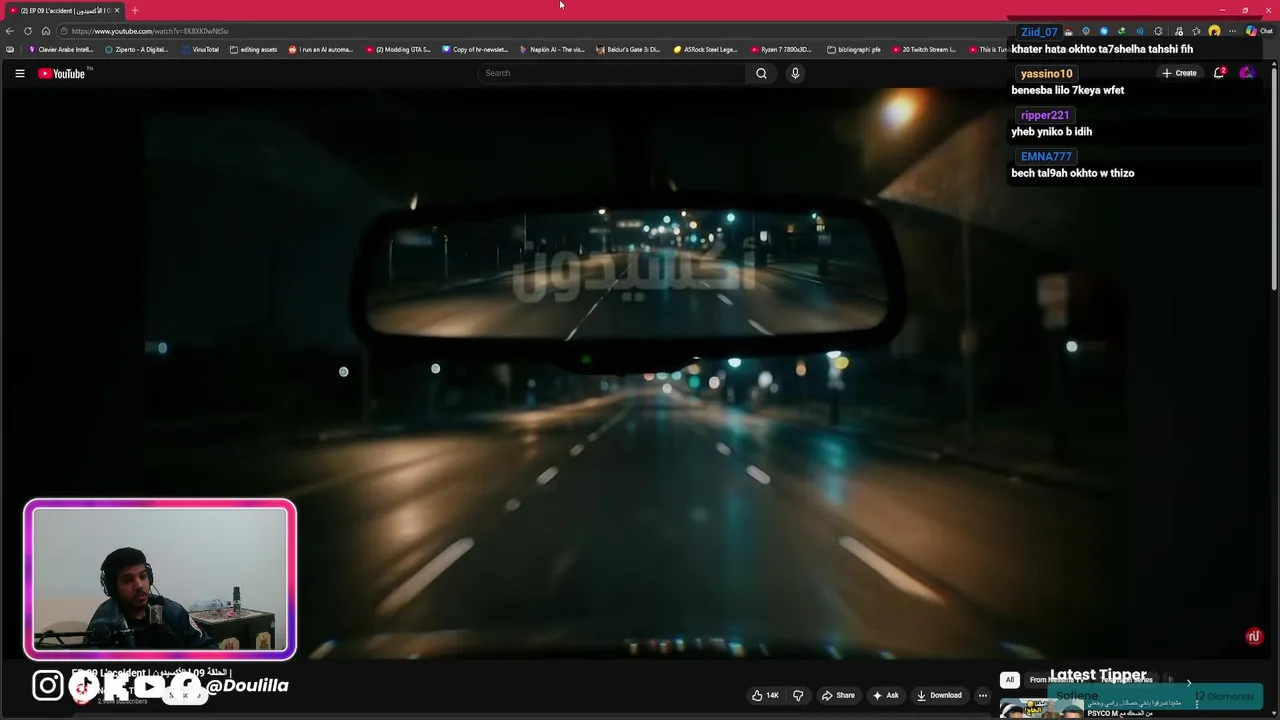Open the VirusTotal bookmark
This screenshot has height=720, width=1280.
click(200, 49)
